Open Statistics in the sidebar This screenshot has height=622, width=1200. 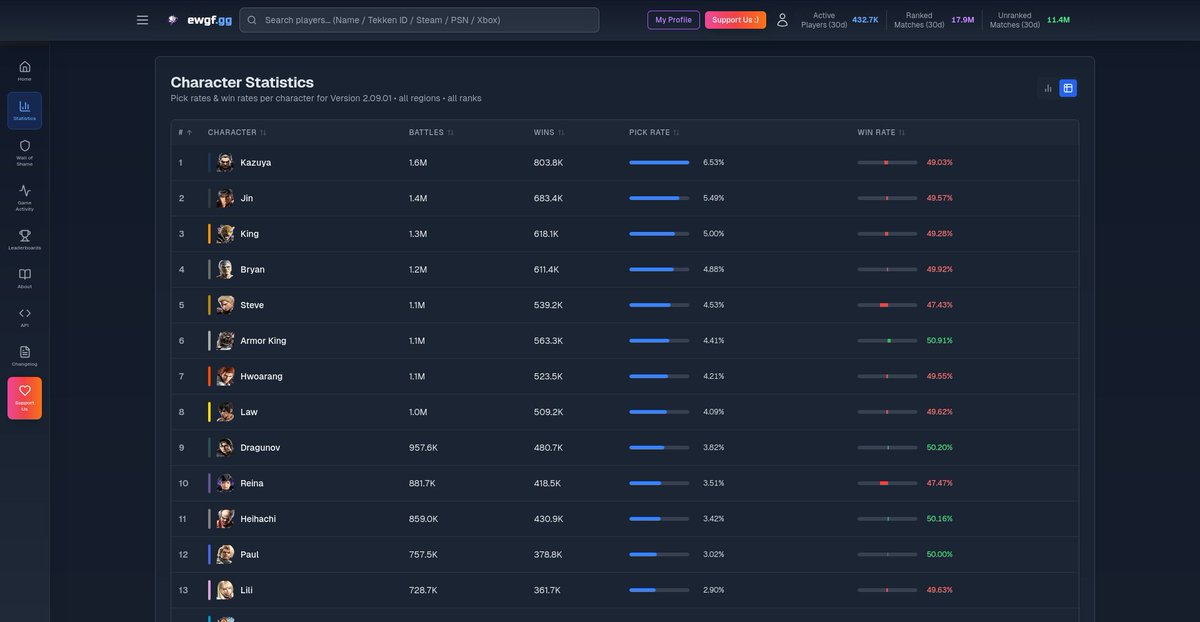(x=25, y=111)
